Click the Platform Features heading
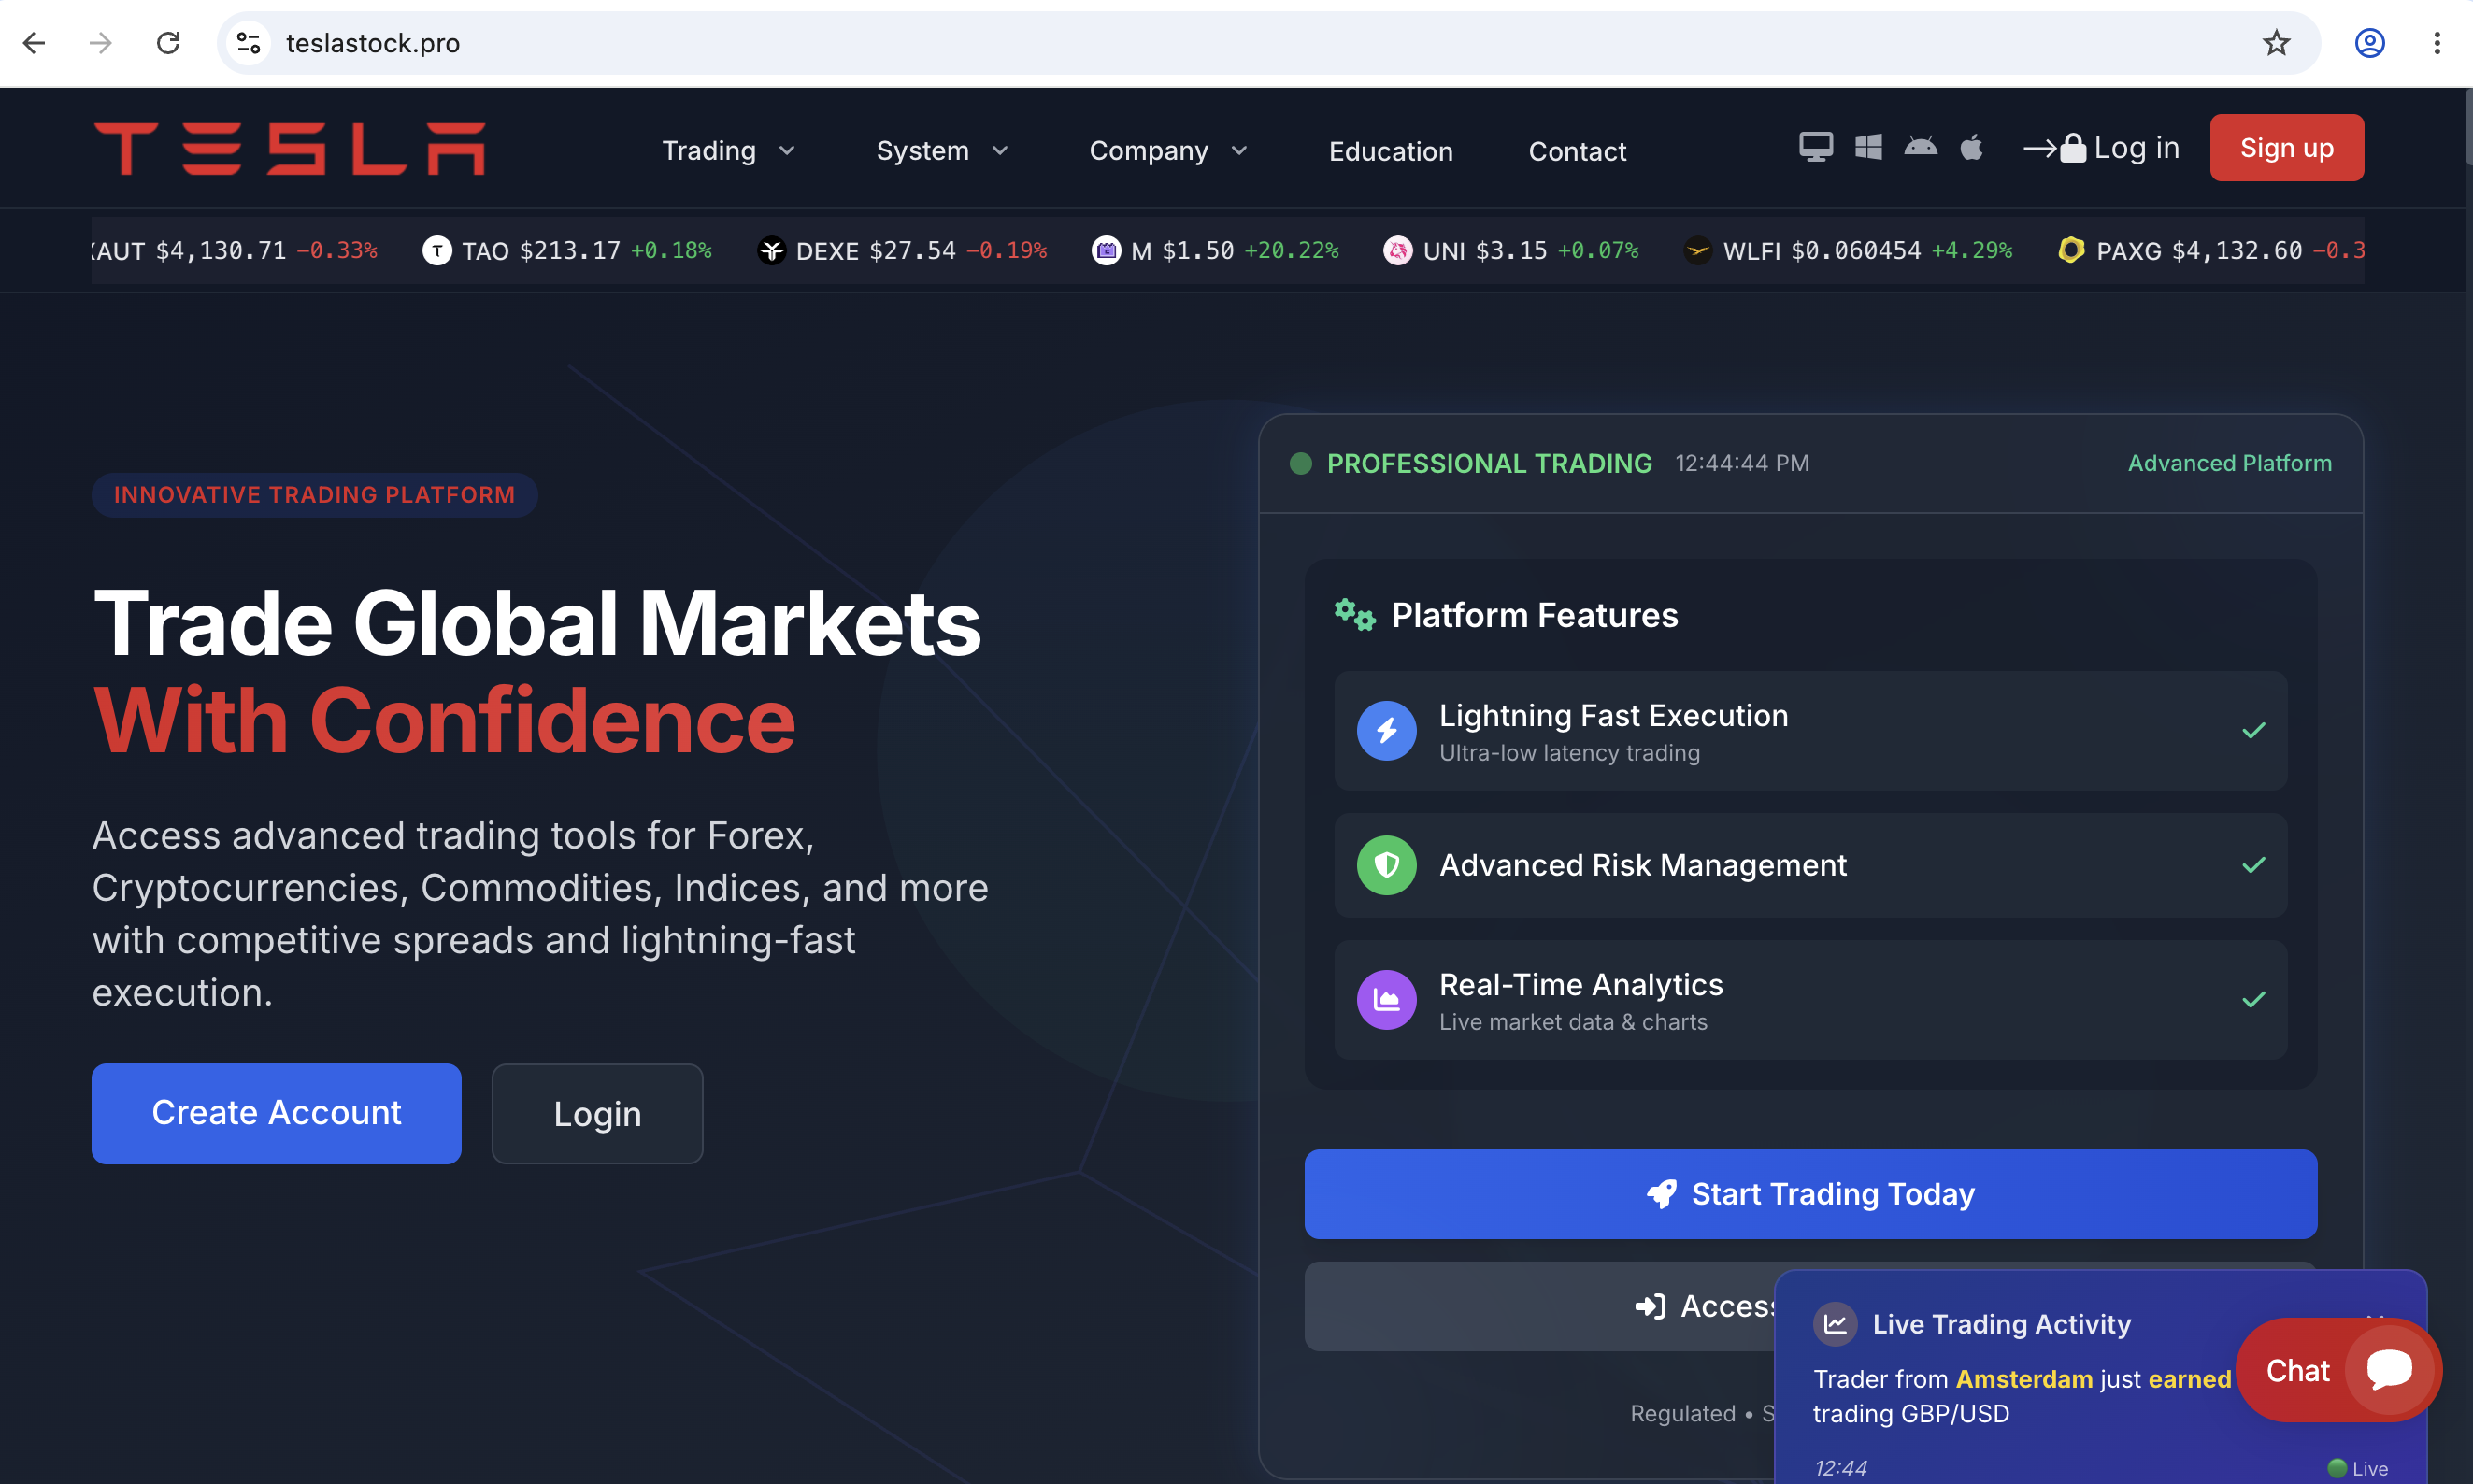 (x=1534, y=615)
